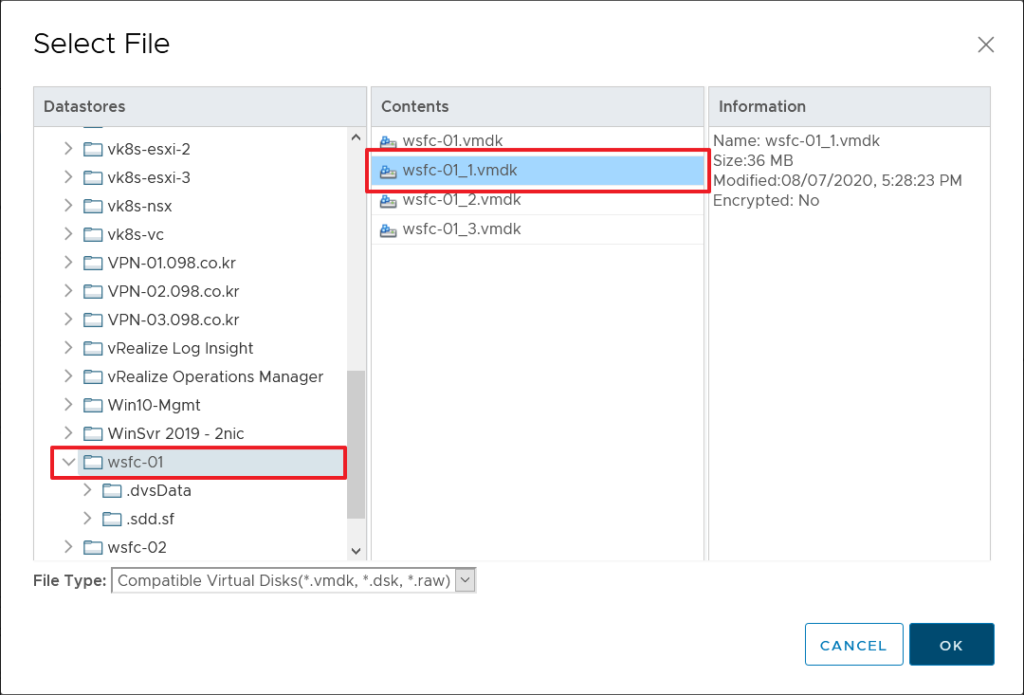Click the wsfc-01.vmdk disk file icon
This screenshot has width=1024, height=695.
(x=388, y=142)
